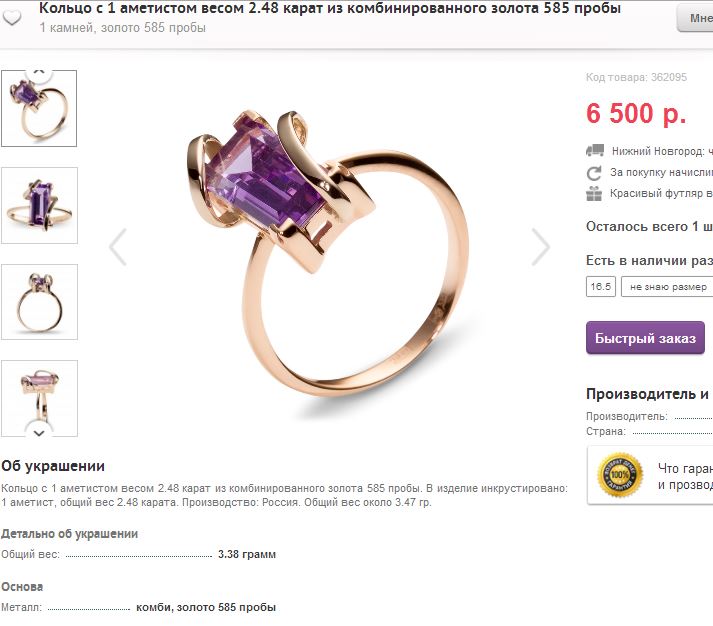Click the partially visible Мне button at top
This screenshot has width=713, height=626.
(x=695, y=18)
